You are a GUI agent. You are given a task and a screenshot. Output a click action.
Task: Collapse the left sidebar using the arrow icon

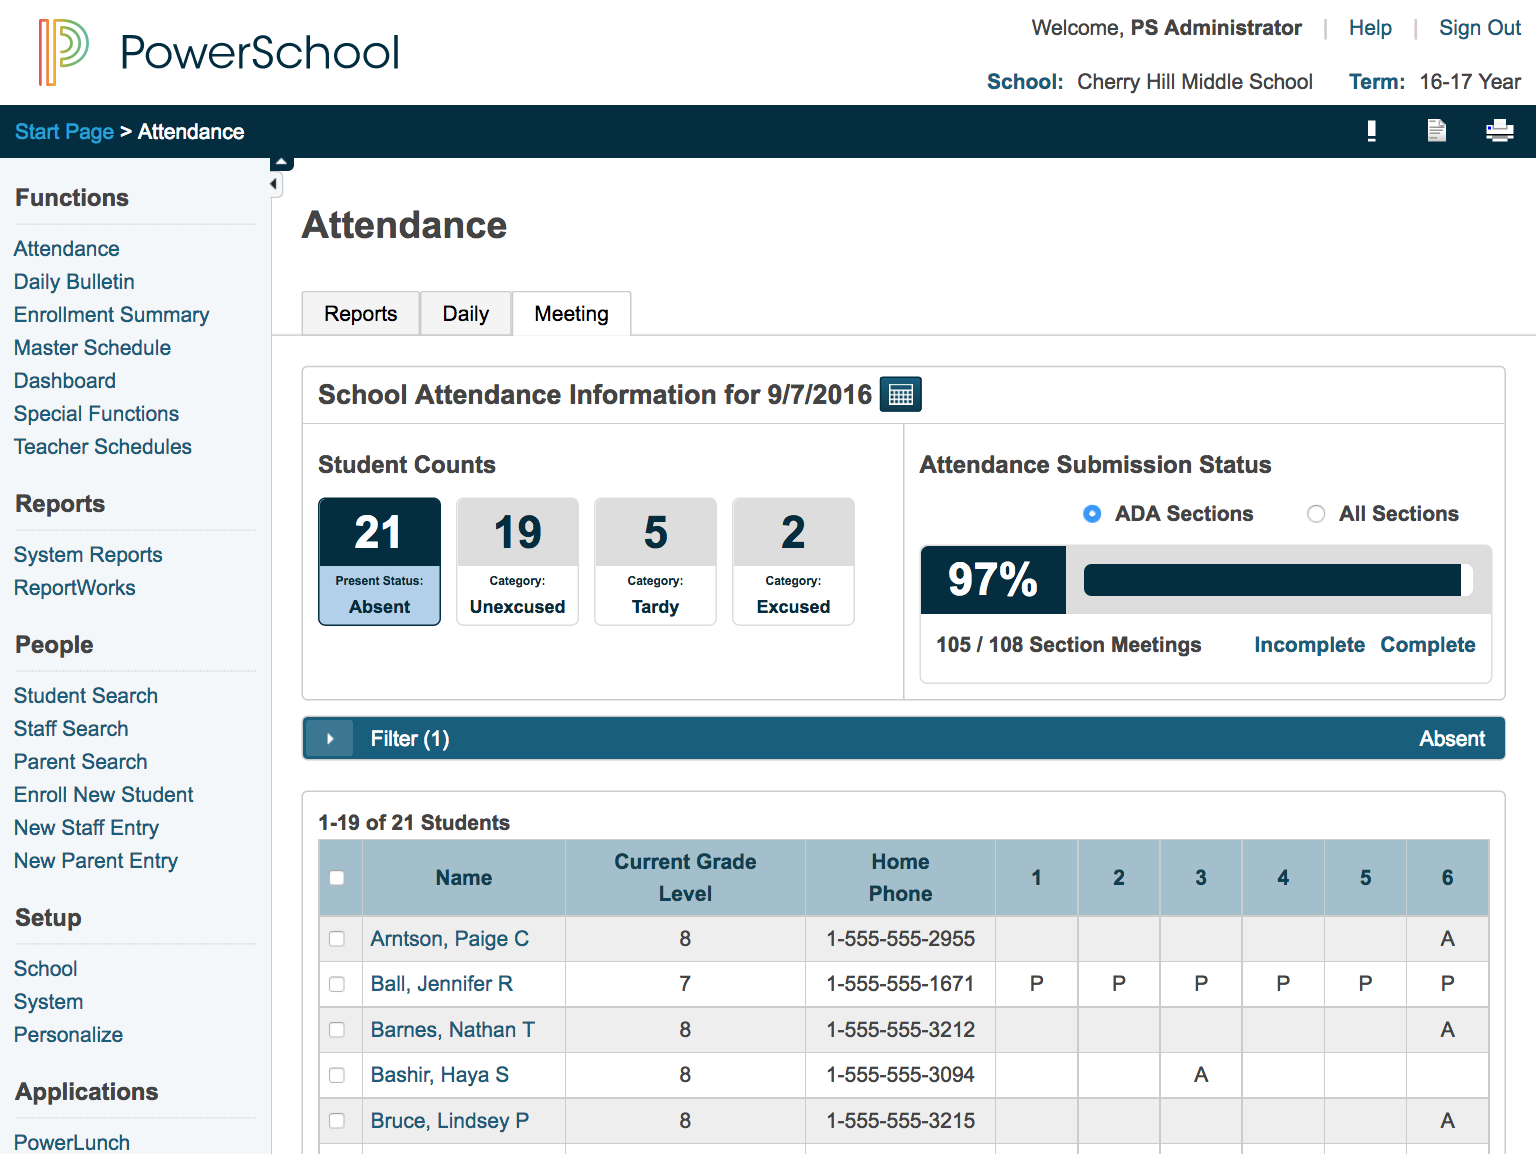[x=274, y=184]
